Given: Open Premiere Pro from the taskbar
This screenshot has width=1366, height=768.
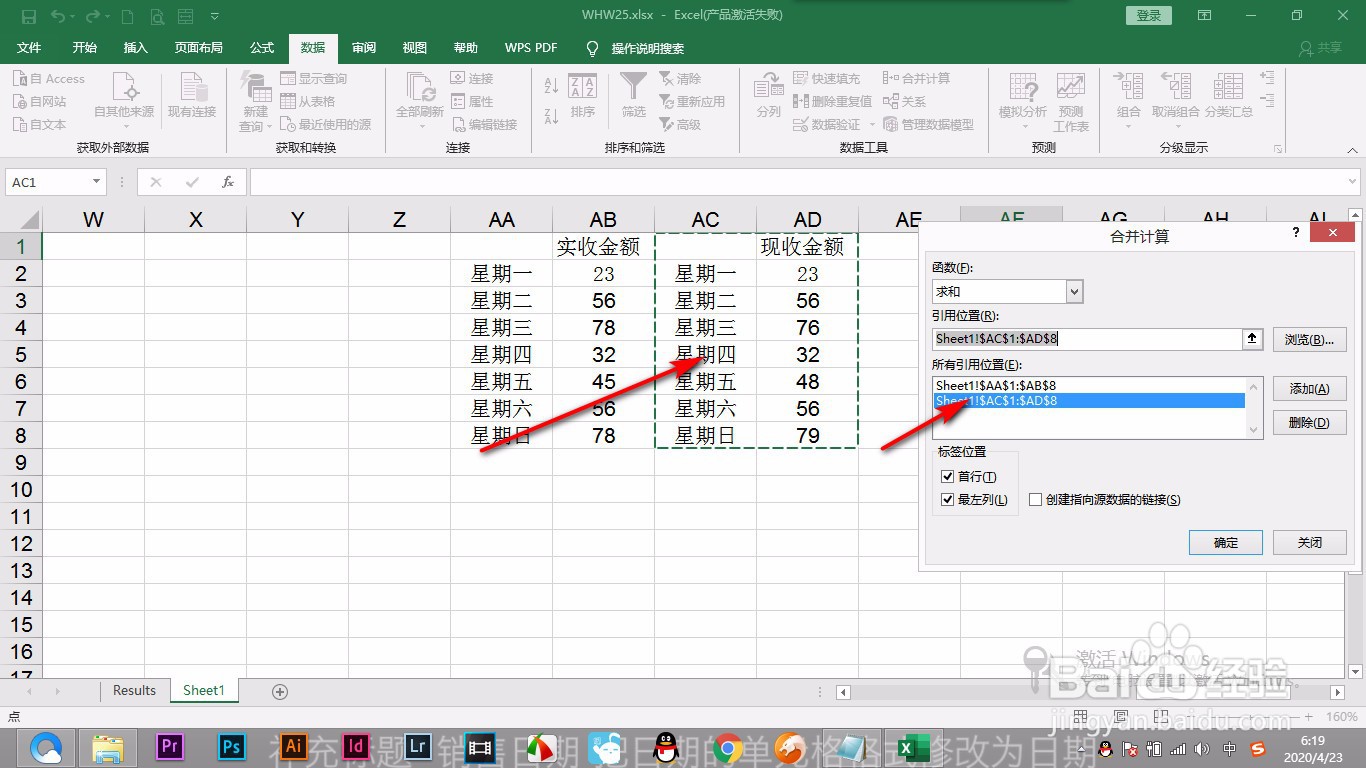Looking at the screenshot, I should click(170, 746).
